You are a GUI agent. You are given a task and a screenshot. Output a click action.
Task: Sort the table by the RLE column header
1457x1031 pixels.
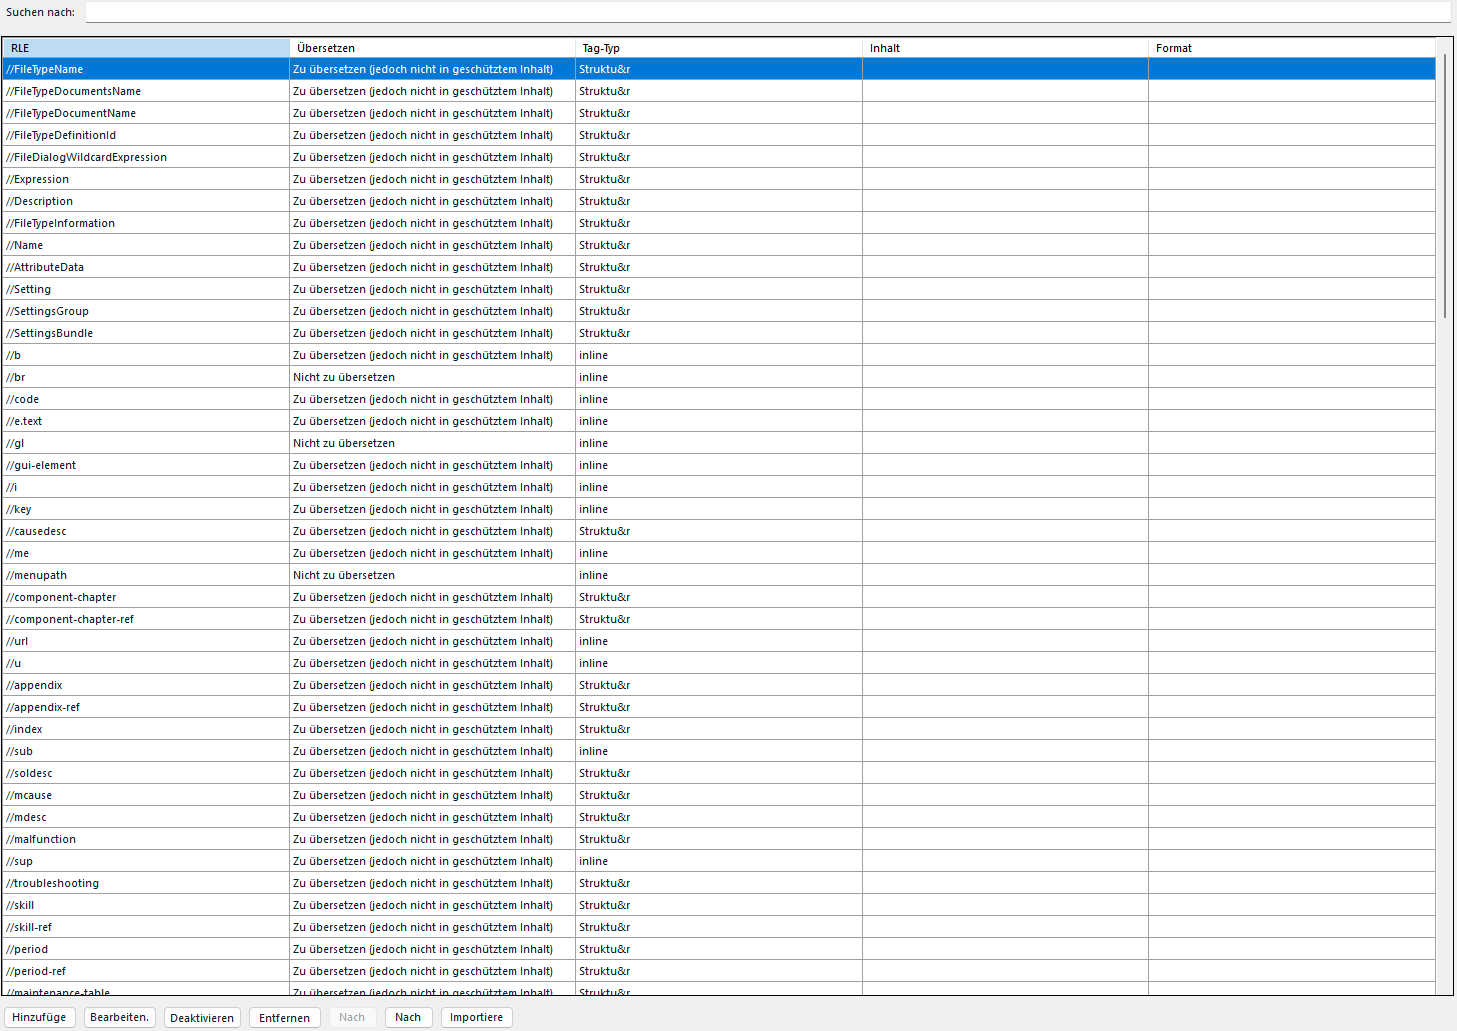[x=145, y=47]
